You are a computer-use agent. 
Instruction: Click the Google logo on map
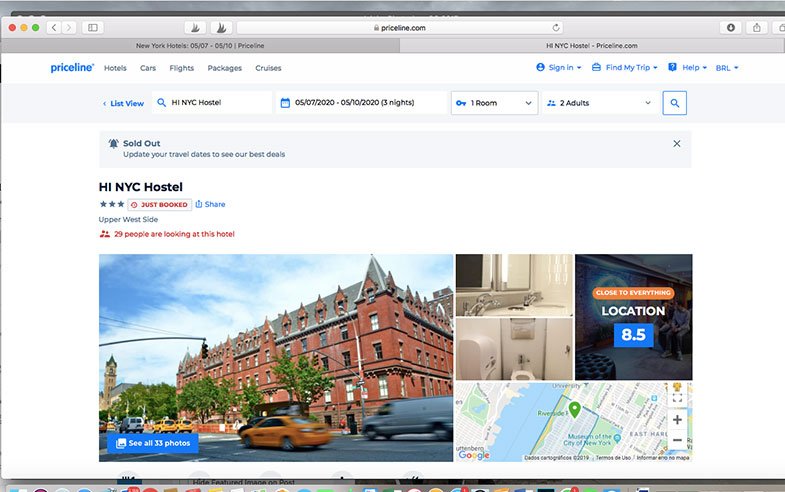tap(474, 454)
